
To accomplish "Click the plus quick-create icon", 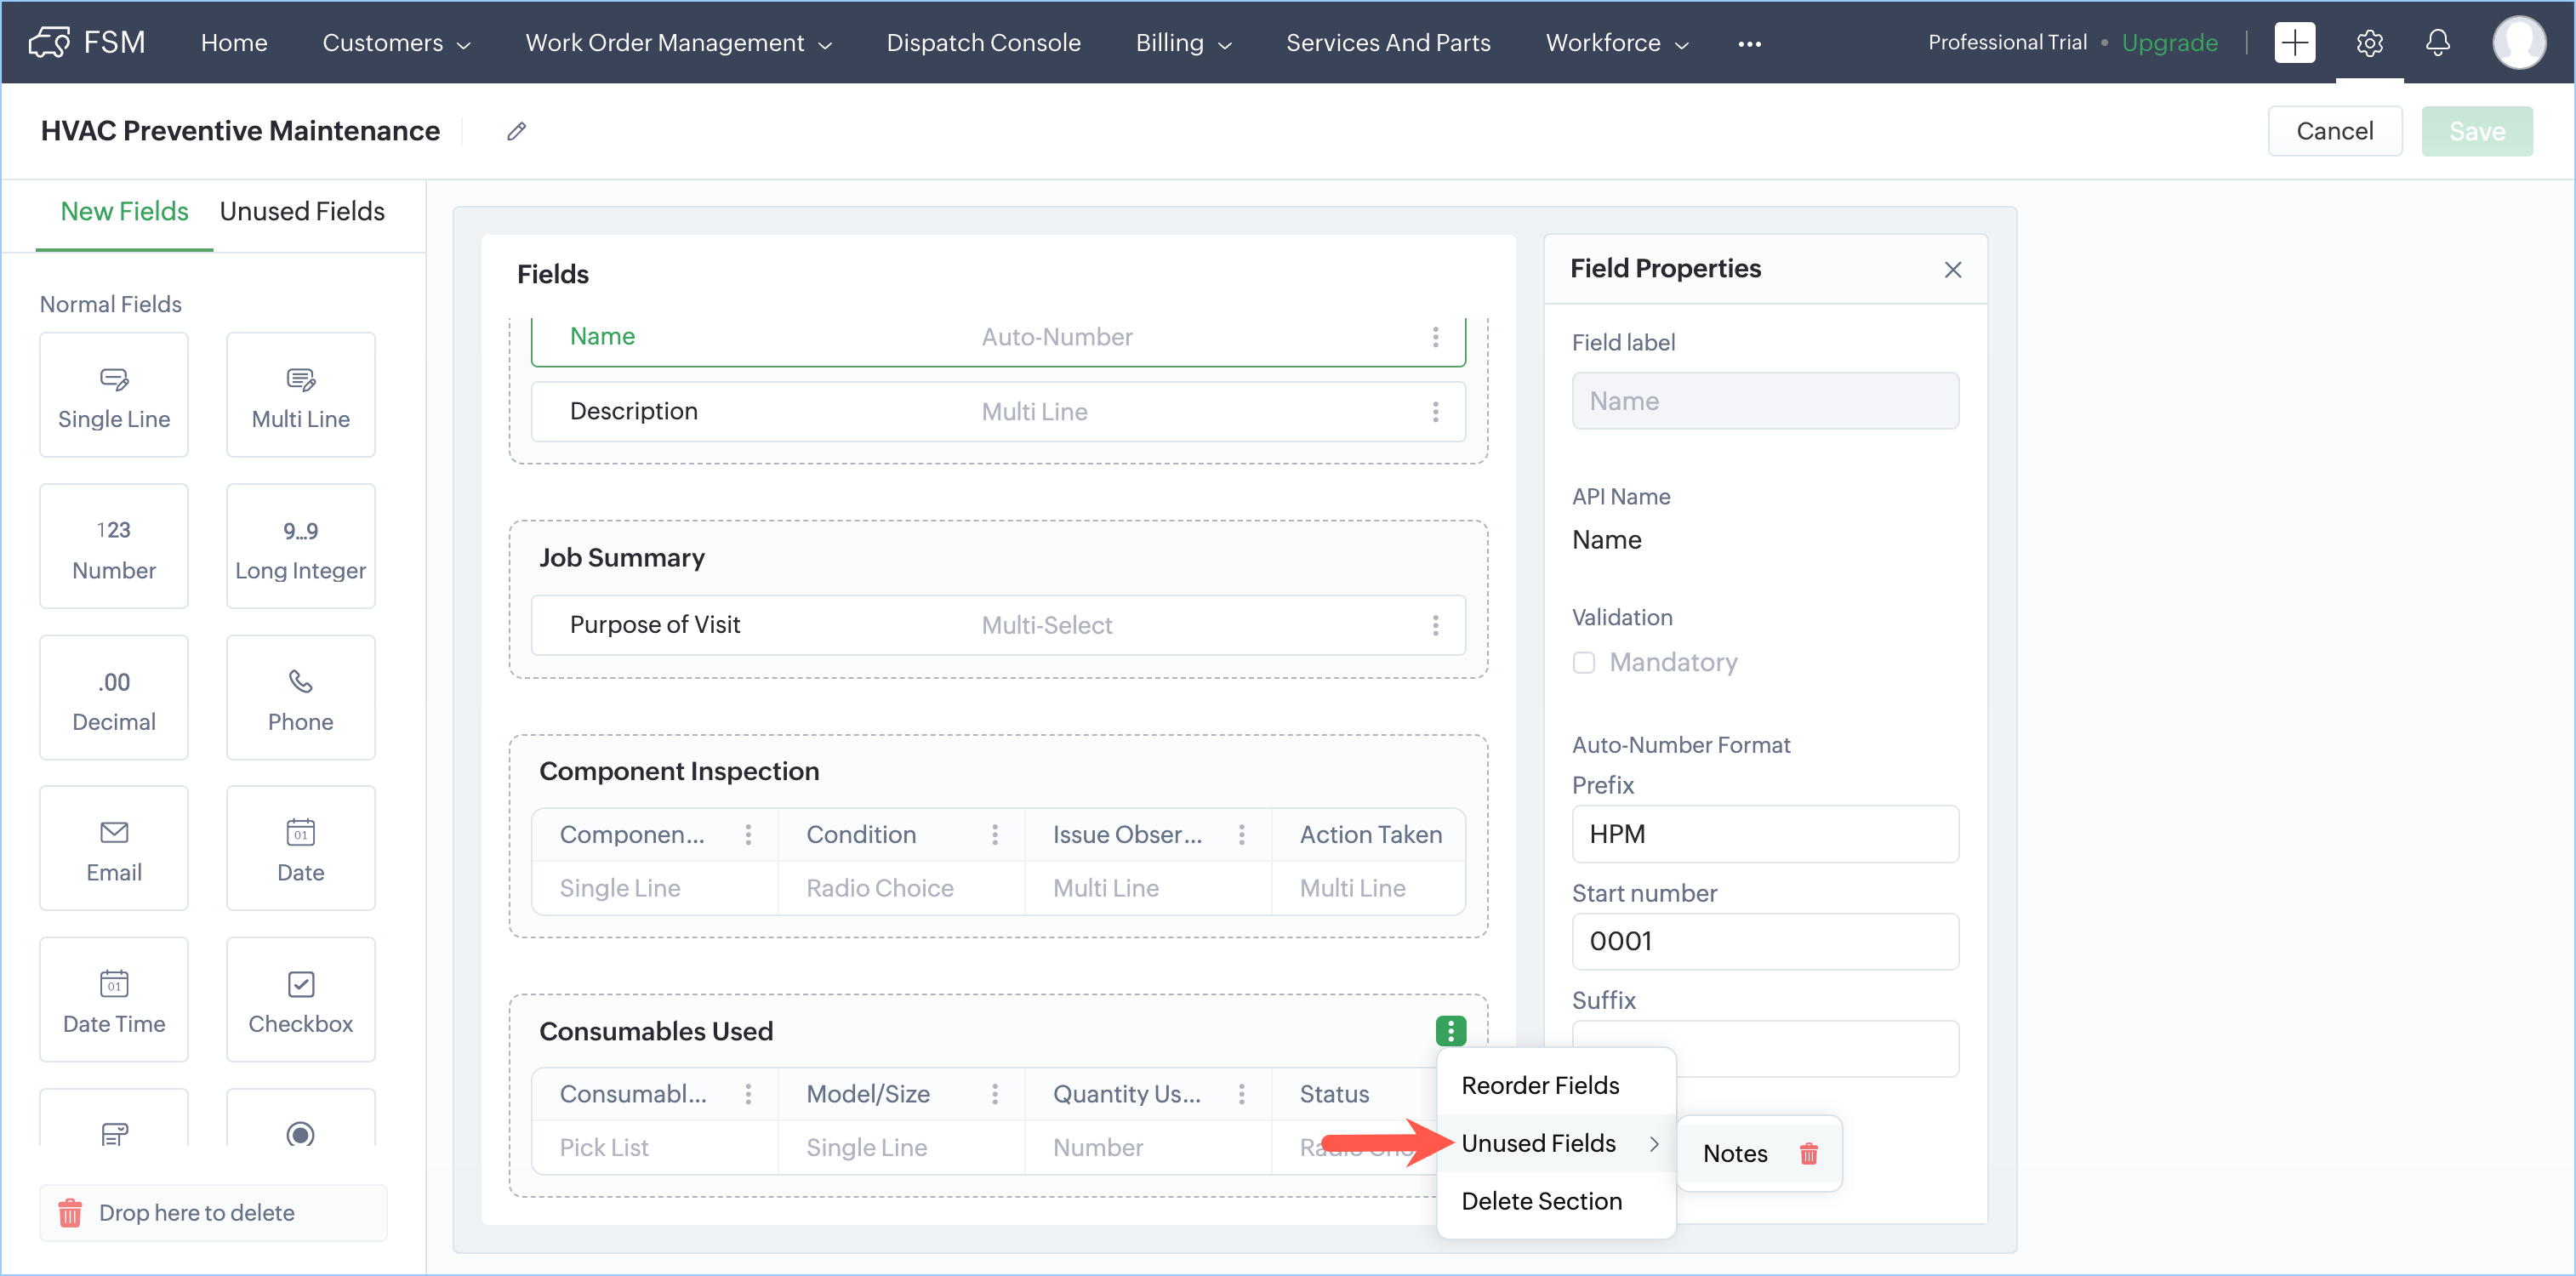I will click(x=2294, y=43).
